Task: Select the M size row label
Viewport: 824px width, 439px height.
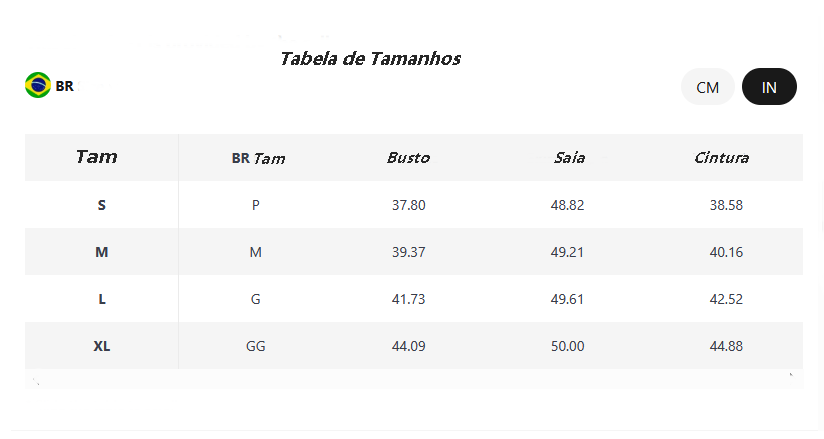Action: (101, 252)
